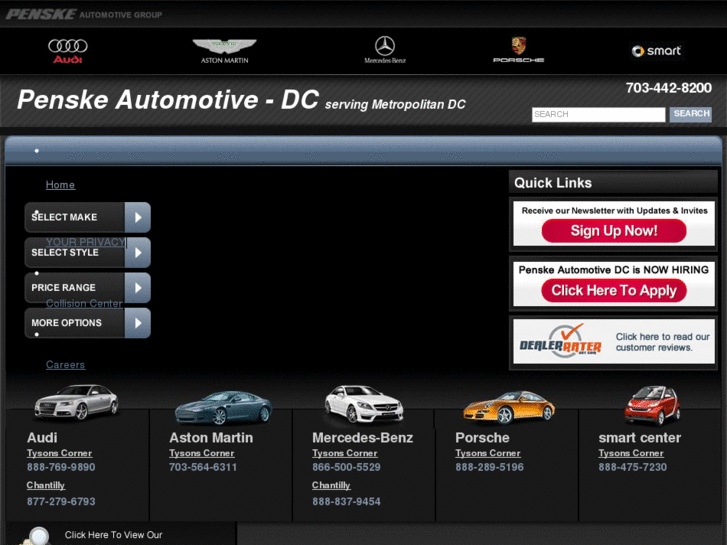This screenshot has height=545, width=727.
Task: Click the magnifier icon at bottom left
Action: (37, 536)
